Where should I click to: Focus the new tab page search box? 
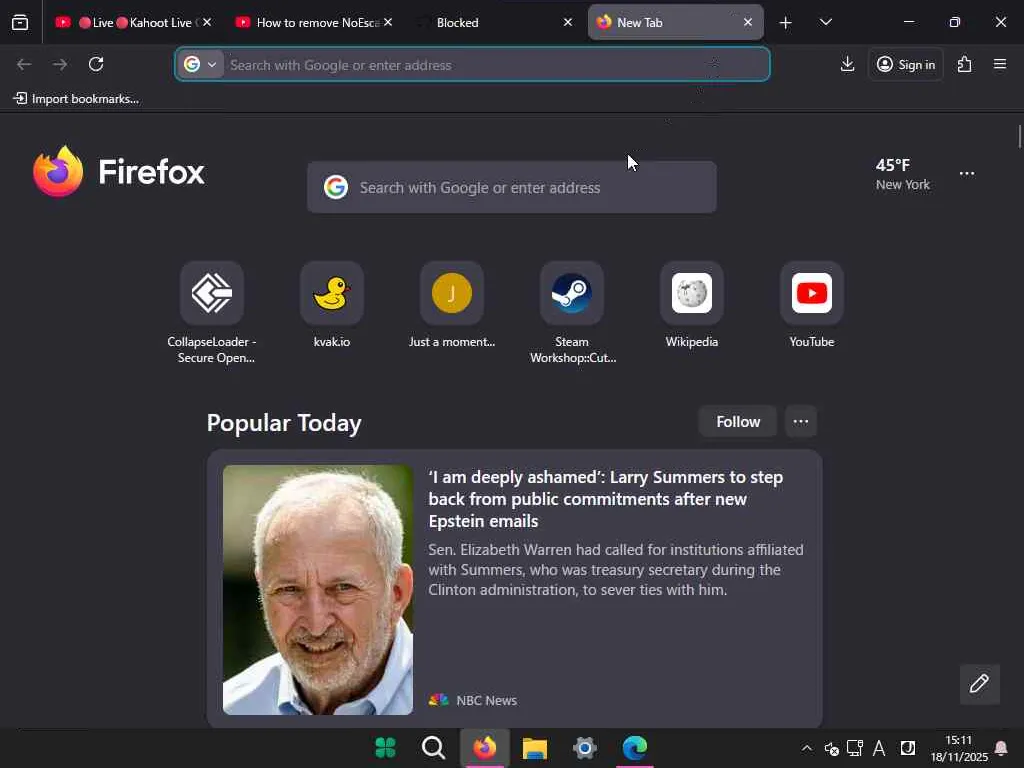click(x=511, y=187)
